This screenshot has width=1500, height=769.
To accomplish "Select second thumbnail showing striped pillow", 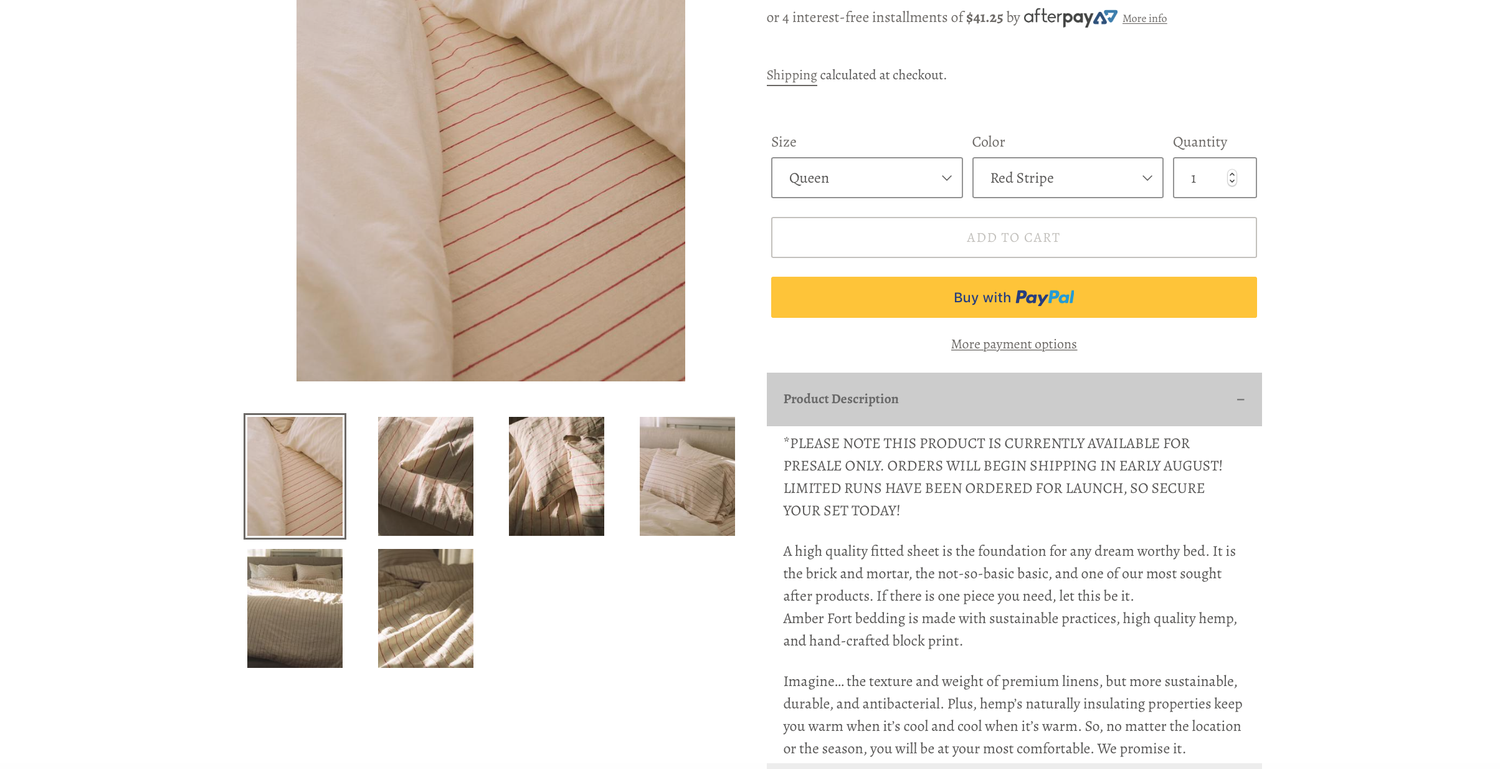I will coord(426,476).
